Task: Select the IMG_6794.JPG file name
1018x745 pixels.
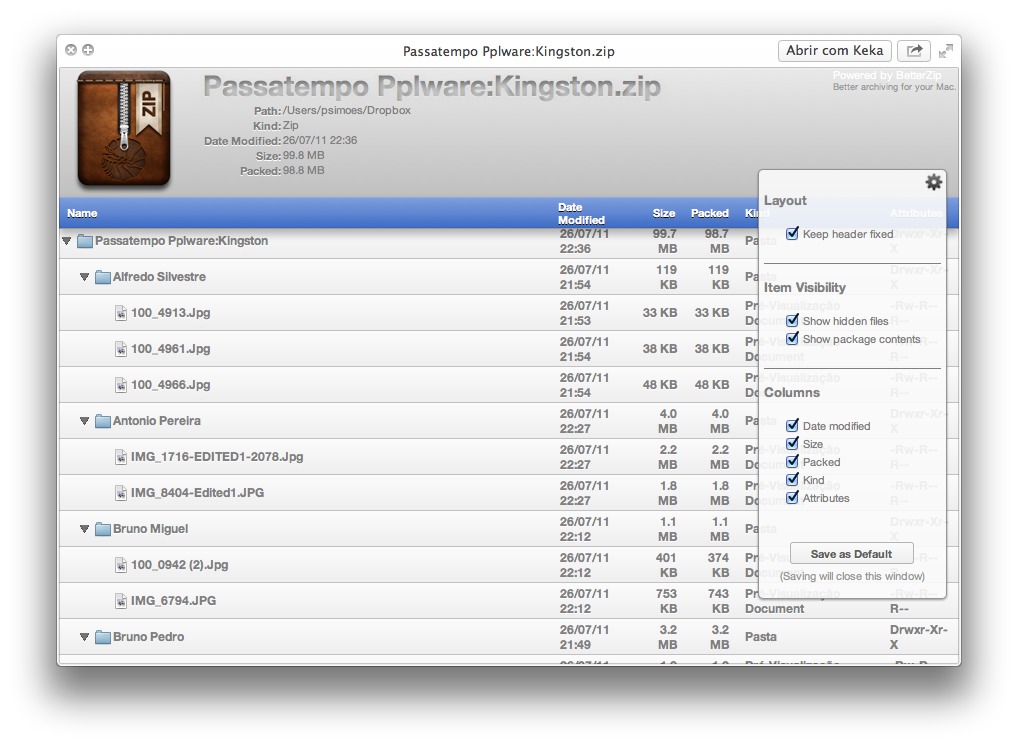Action: pyautogui.click(x=173, y=601)
